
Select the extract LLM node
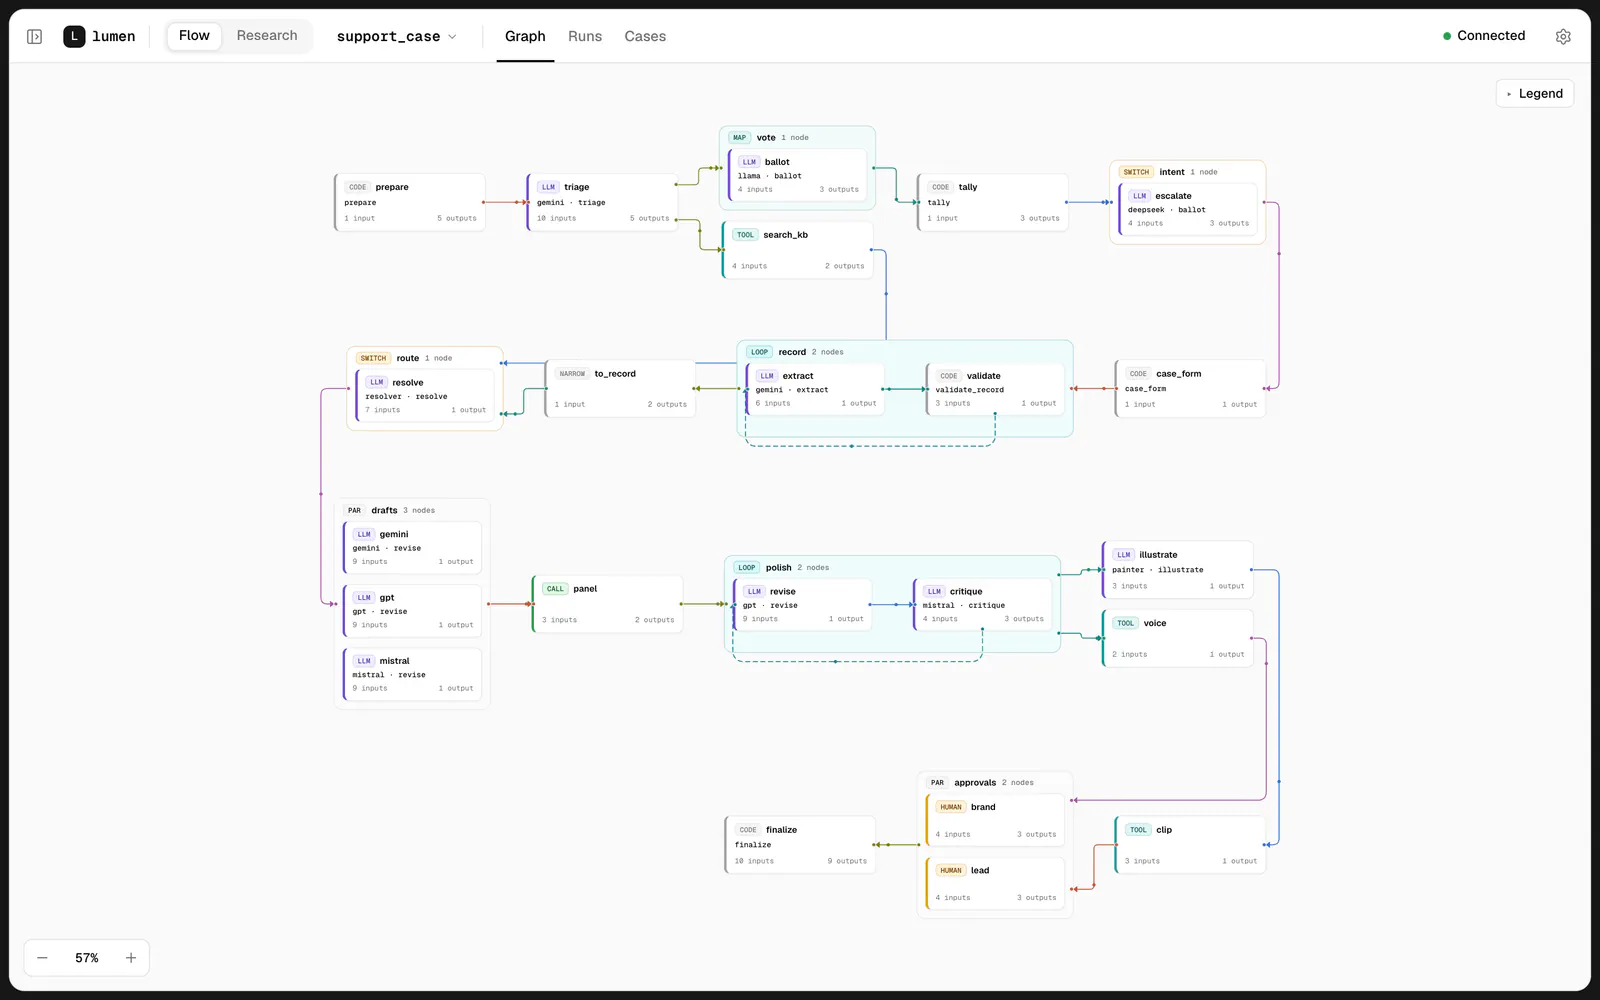(x=815, y=390)
